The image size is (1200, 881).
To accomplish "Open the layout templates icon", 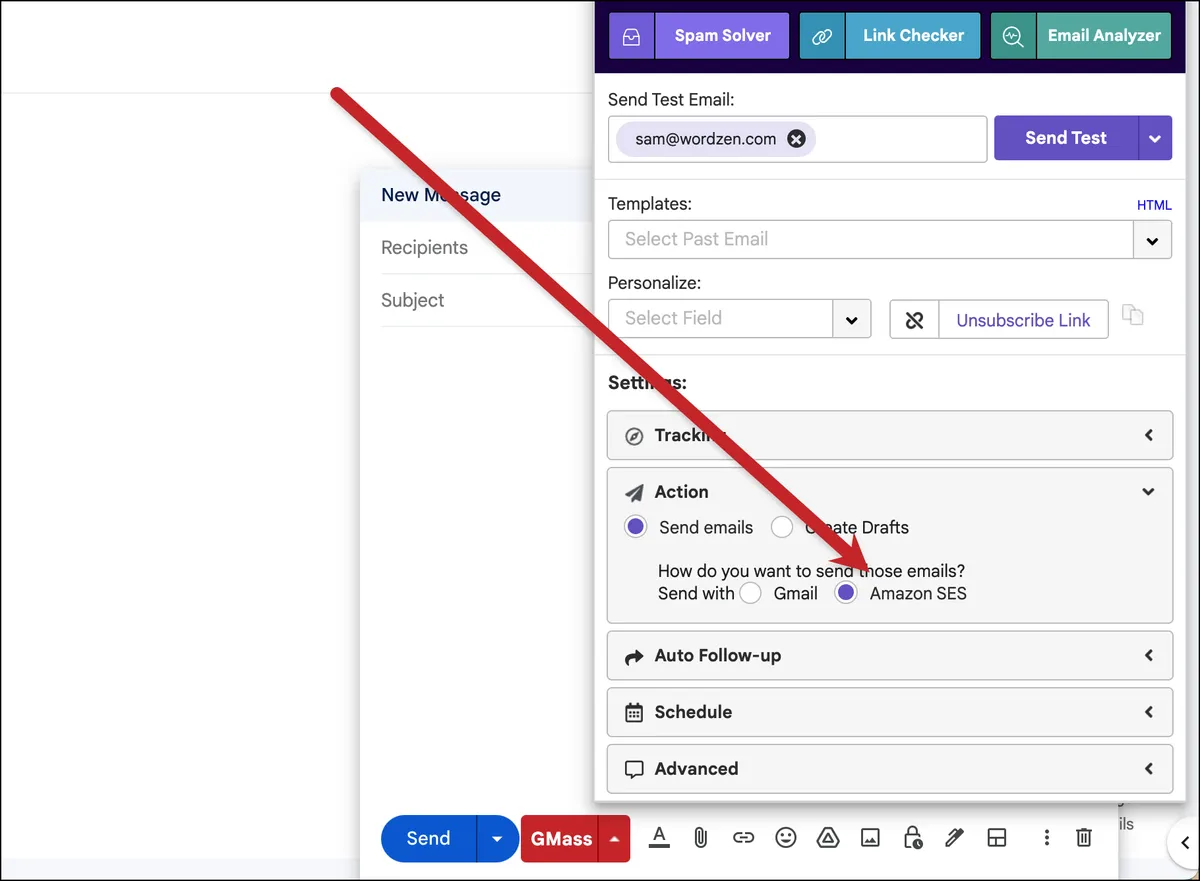I will (x=996, y=838).
